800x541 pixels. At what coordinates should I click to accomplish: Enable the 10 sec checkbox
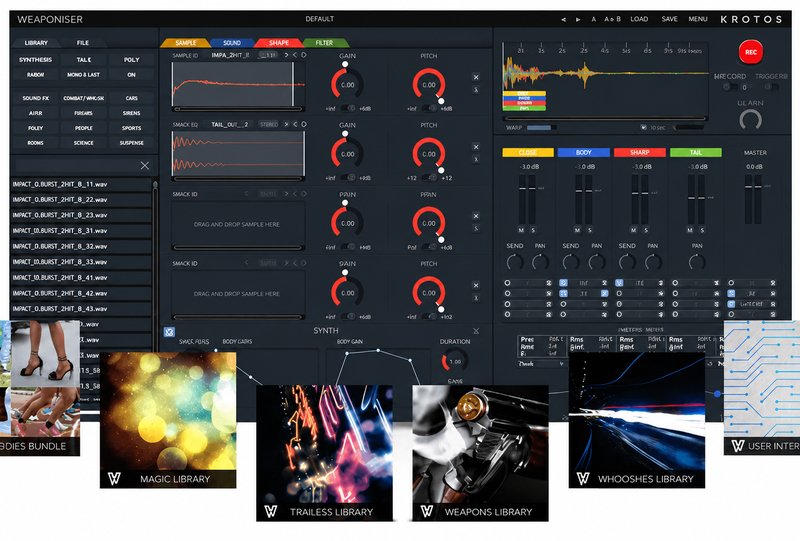pos(643,128)
